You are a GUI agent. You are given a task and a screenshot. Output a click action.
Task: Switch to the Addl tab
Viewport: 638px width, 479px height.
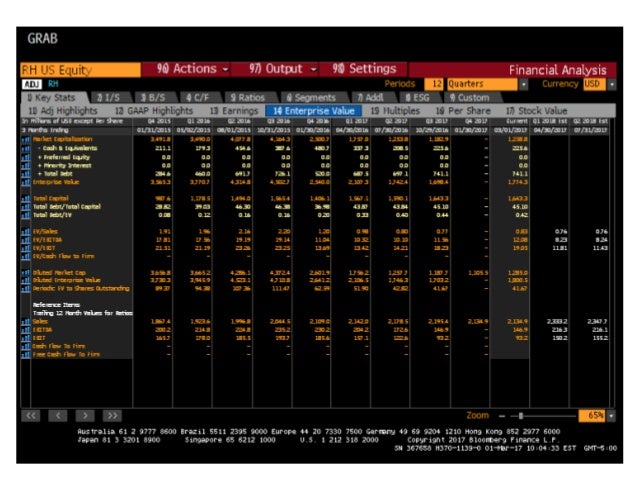click(x=370, y=98)
